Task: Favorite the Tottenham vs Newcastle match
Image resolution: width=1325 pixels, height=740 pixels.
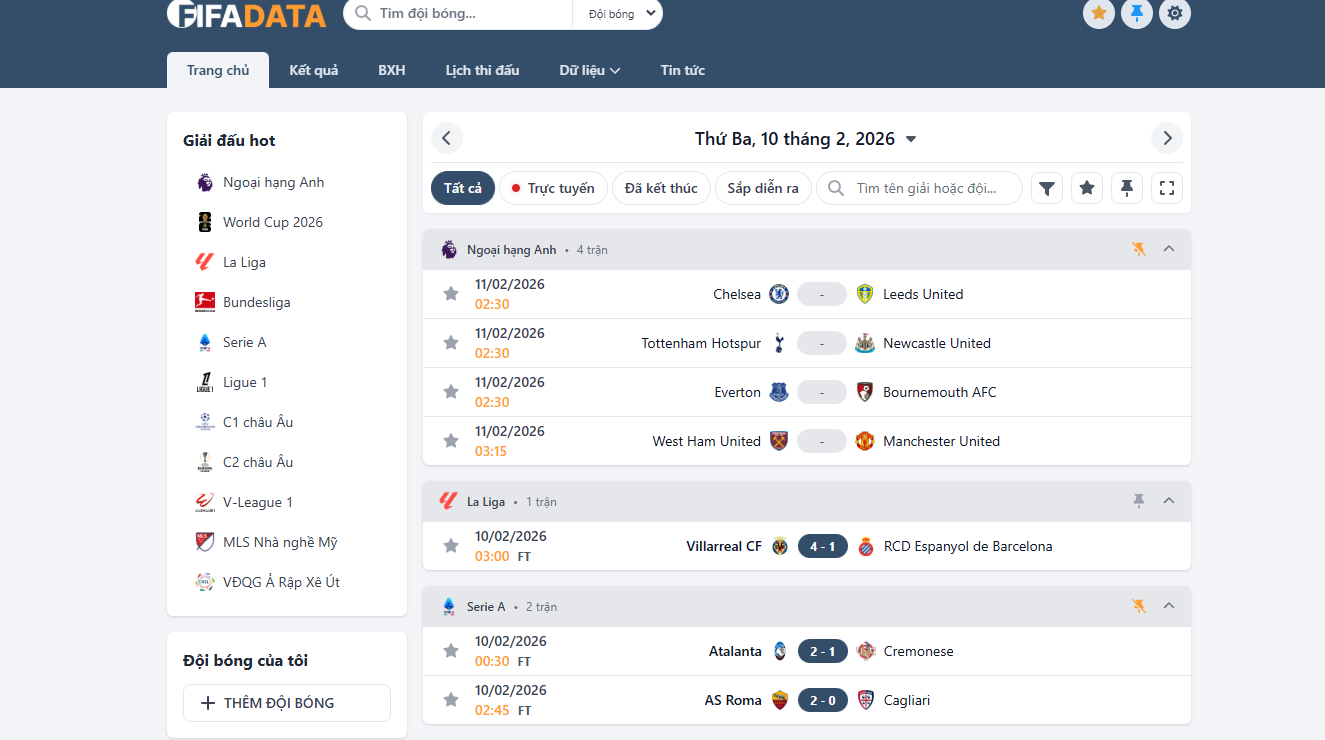Action: [x=451, y=343]
